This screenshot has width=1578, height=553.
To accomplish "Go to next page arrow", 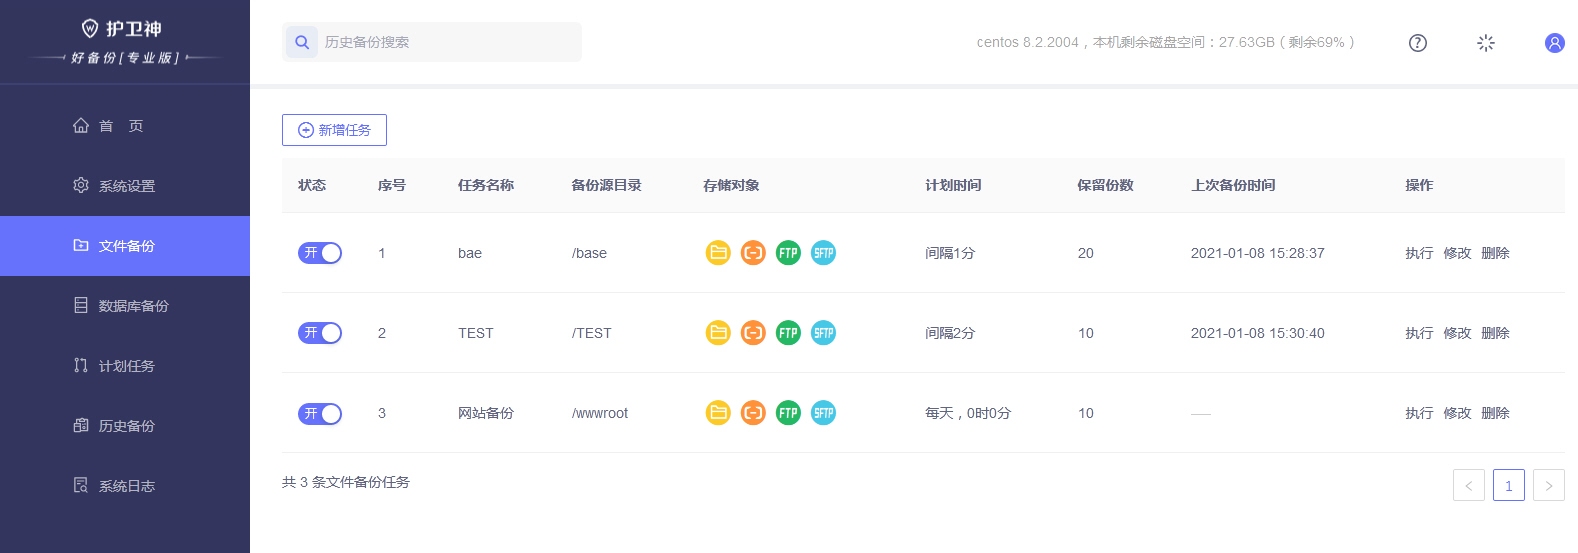I will (x=1549, y=485).
